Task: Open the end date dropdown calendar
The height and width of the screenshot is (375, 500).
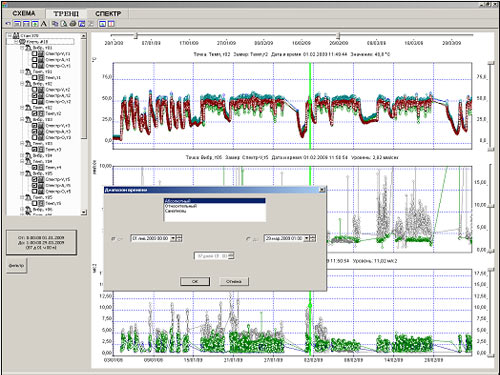Action: (x=306, y=238)
